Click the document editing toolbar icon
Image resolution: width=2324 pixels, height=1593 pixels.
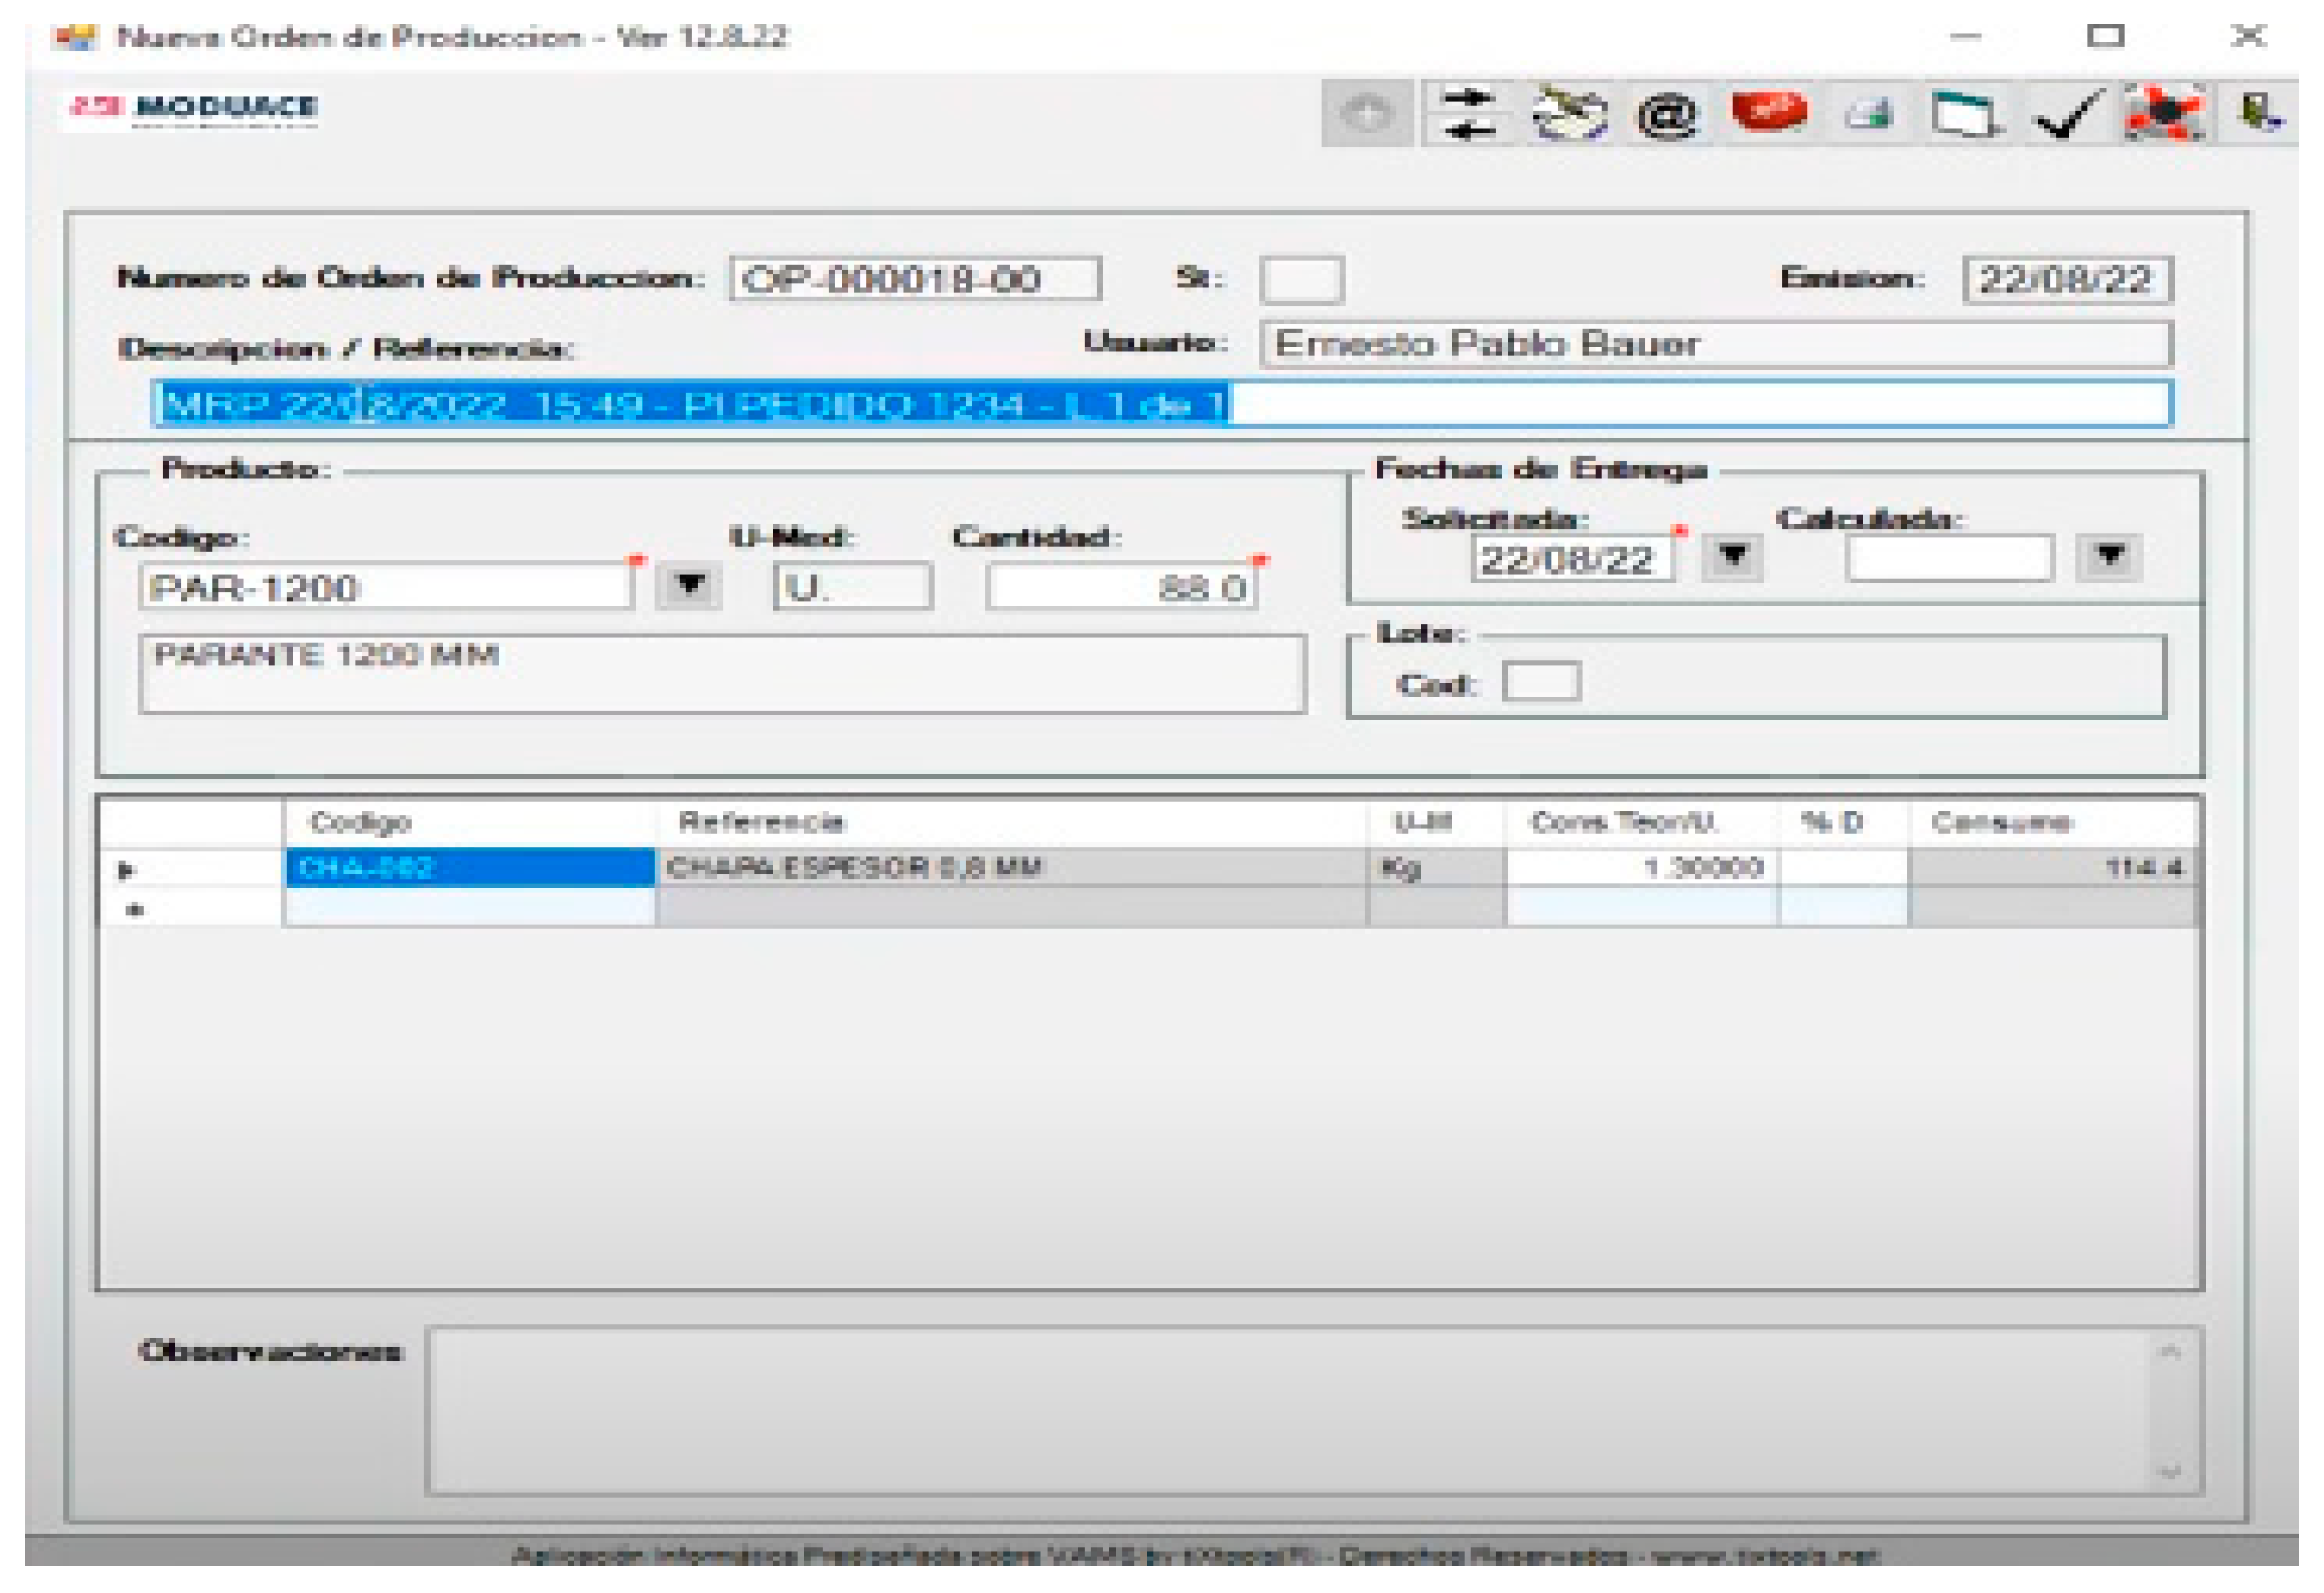(x=1570, y=113)
